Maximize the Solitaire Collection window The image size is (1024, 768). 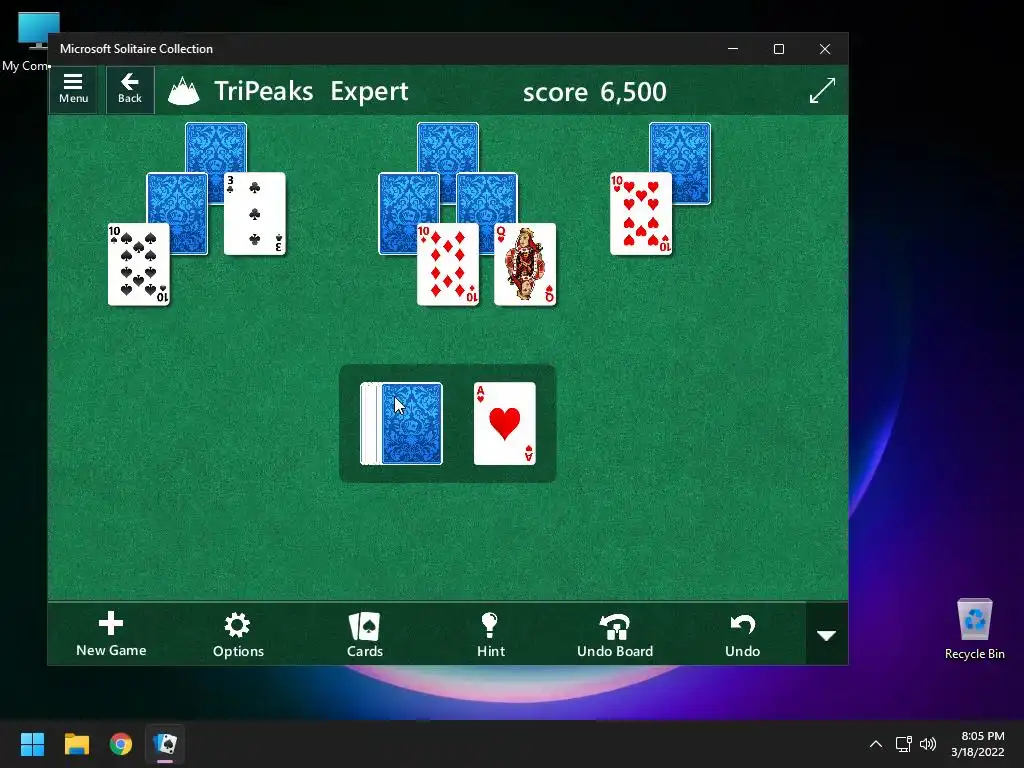pos(778,49)
